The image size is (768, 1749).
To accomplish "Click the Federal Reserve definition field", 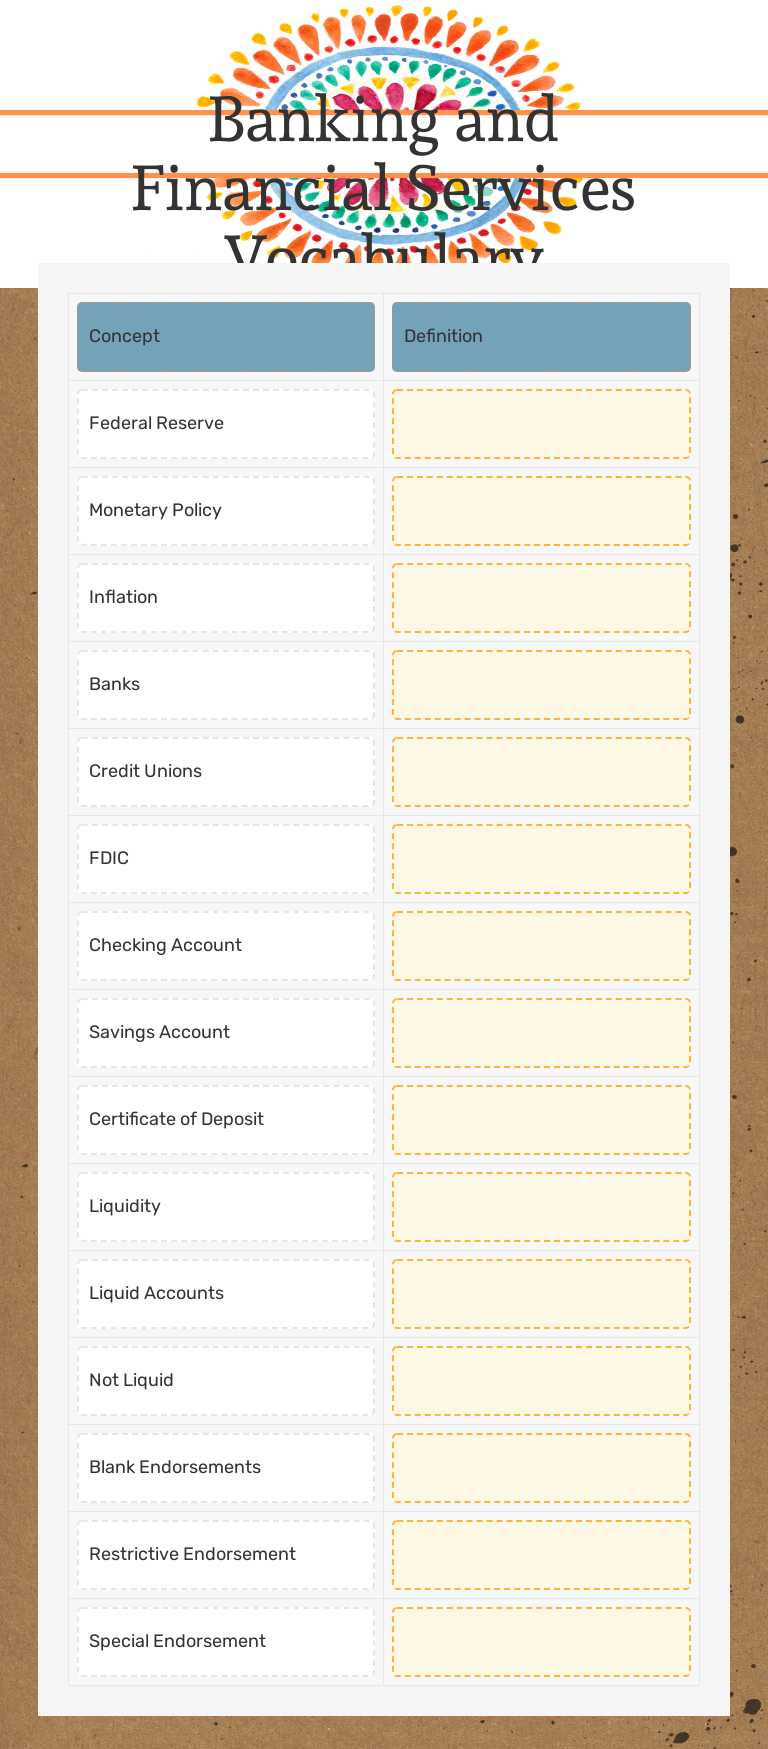I will coord(541,424).
